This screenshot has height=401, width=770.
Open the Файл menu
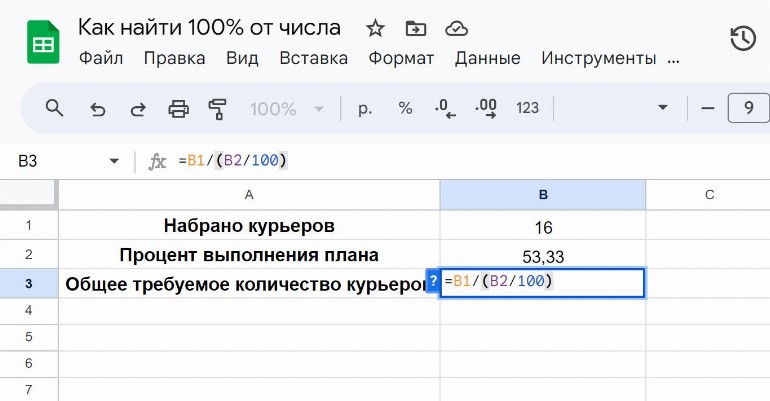102,58
